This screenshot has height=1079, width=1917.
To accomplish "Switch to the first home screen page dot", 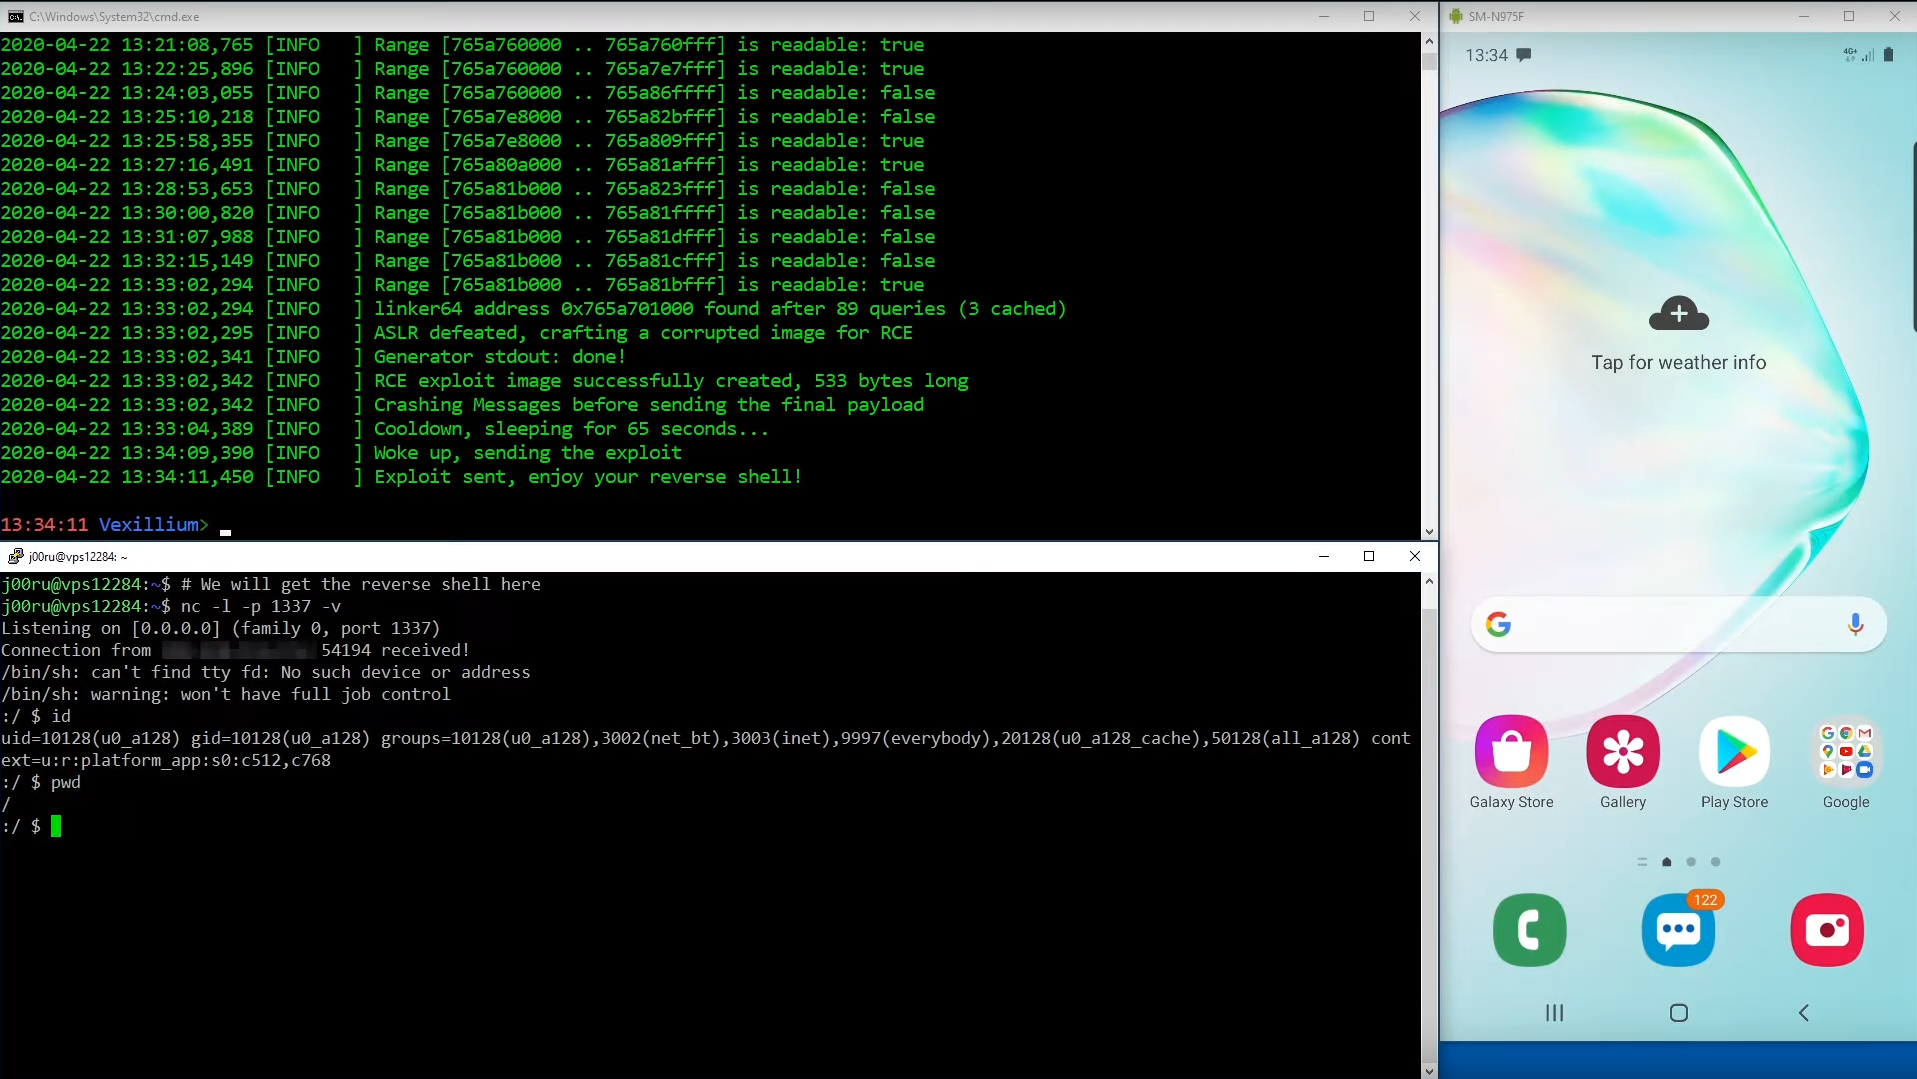I will [1666, 862].
